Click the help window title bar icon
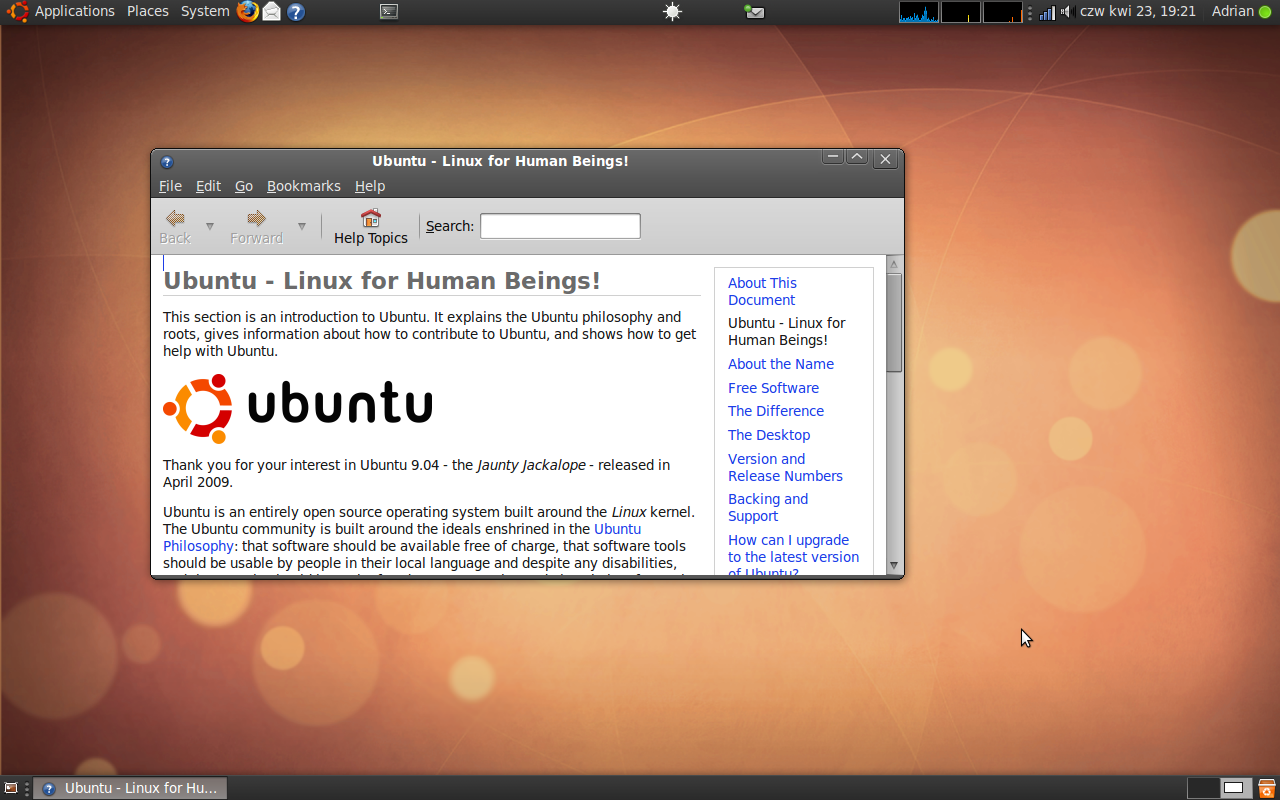 [167, 161]
